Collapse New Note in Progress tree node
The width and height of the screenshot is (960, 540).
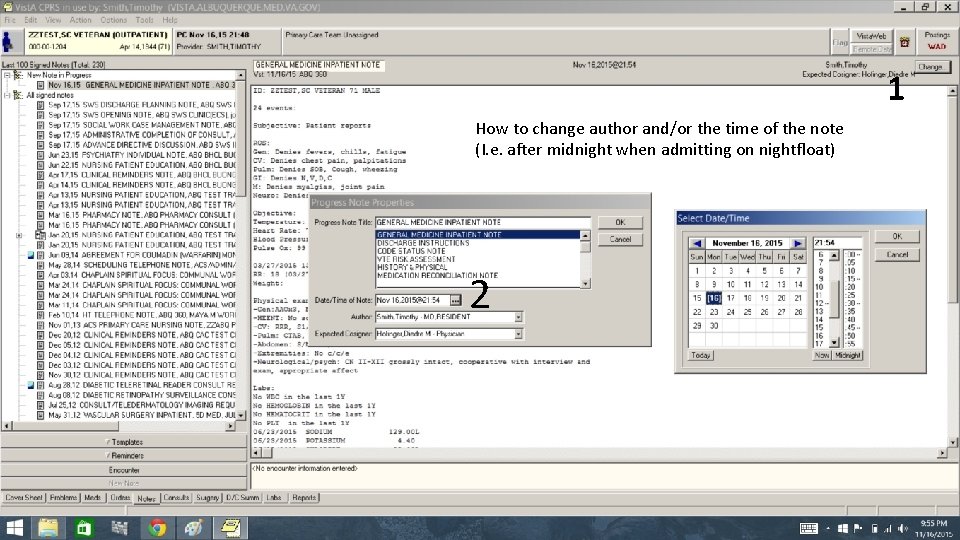[x=7, y=75]
